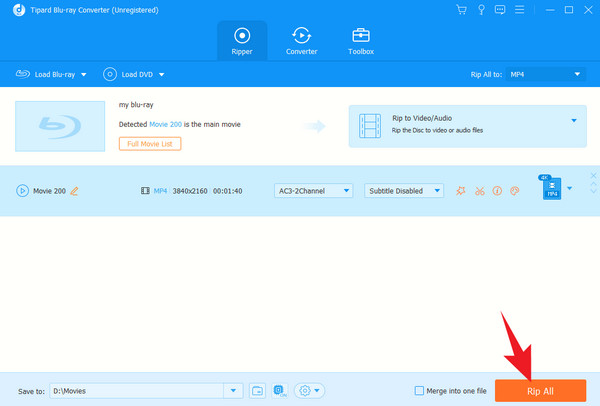The width and height of the screenshot is (600, 406).
Task: Open the media info icon
Action: [x=497, y=191]
